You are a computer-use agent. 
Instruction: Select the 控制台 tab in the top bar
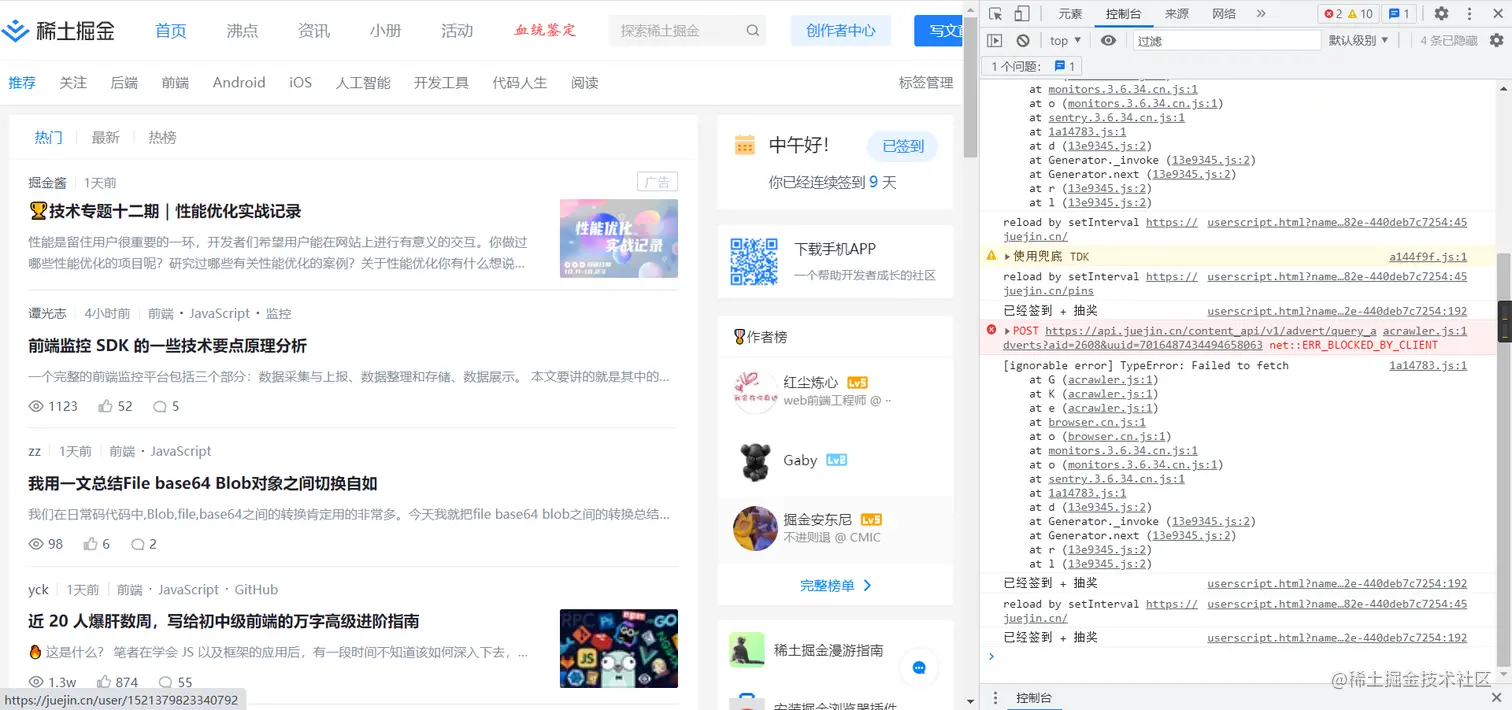tap(1124, 14)
